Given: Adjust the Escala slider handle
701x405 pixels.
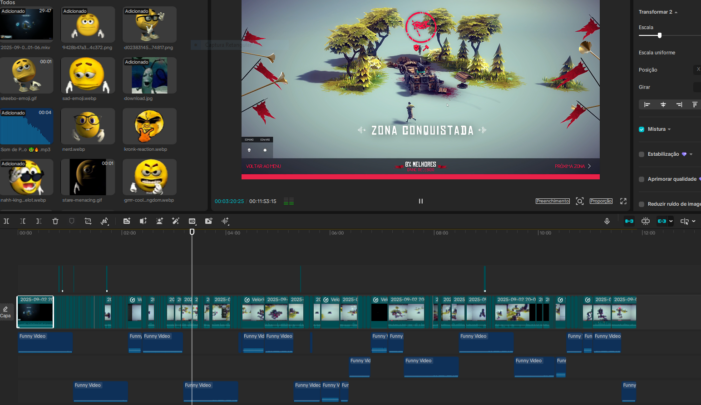Looking at the screenshot, I should coord(659,35).
